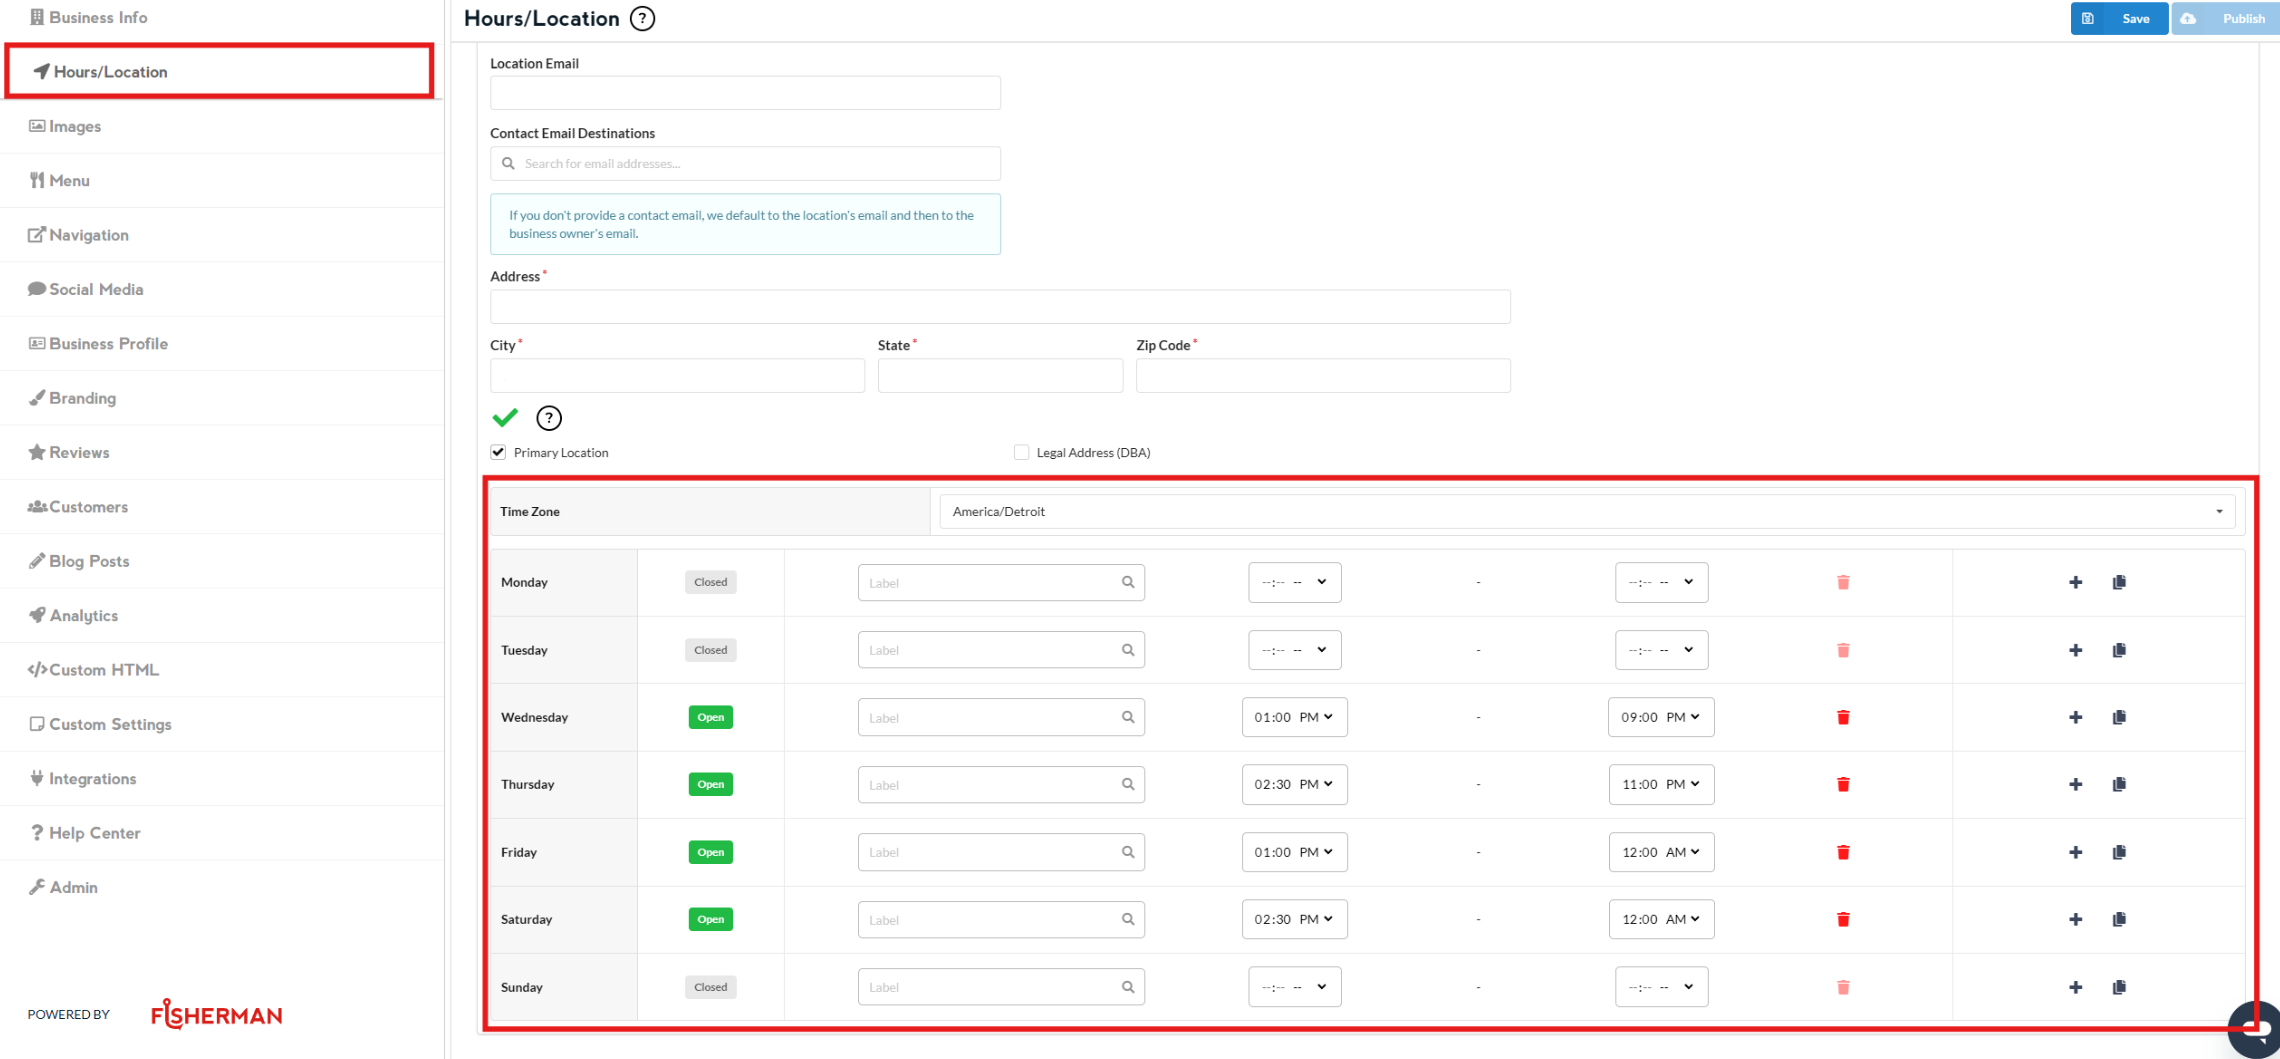Click the question mark below City field
The height and width of the screenshot is (1059, 2280).
click(549, 418)
